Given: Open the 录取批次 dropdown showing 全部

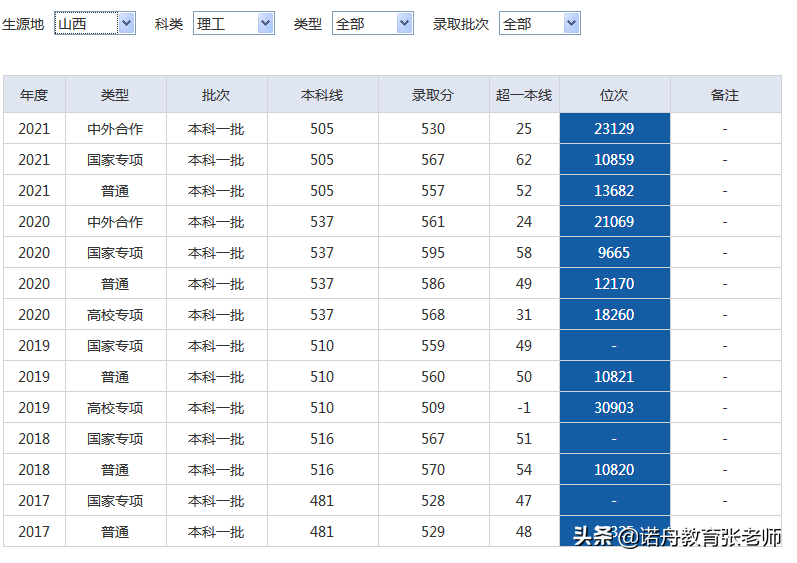Looking at the screenshot, I should click(540, 23).
